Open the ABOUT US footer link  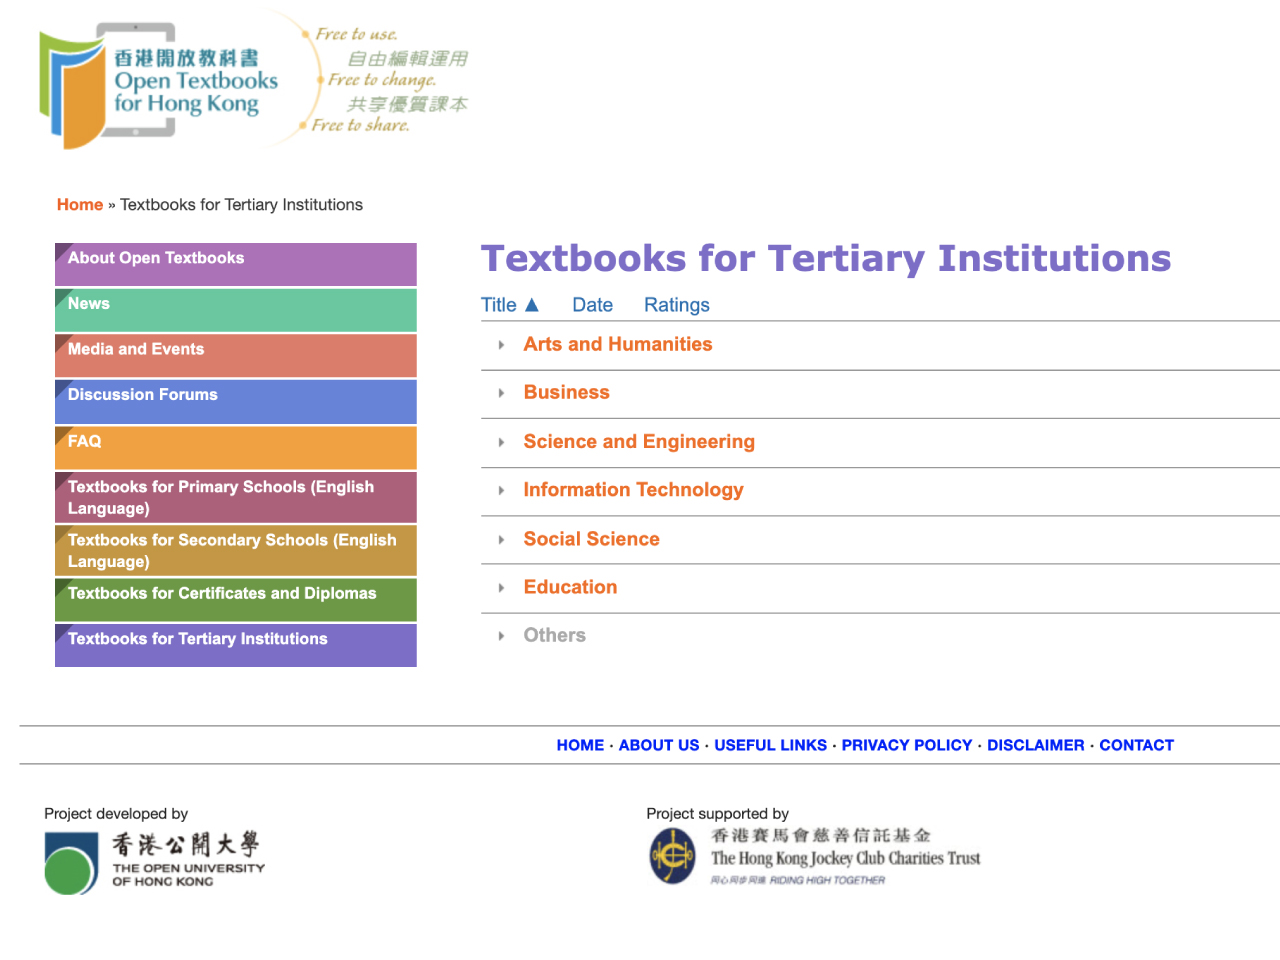(x=659, y=745)
